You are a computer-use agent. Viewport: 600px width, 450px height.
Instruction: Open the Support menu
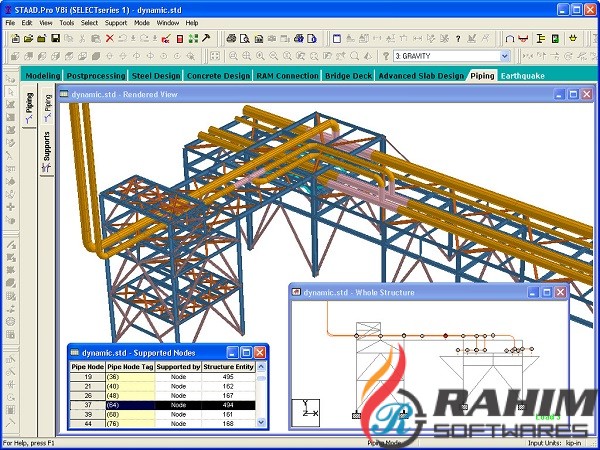pyautogui.click(x=116, y=22)
